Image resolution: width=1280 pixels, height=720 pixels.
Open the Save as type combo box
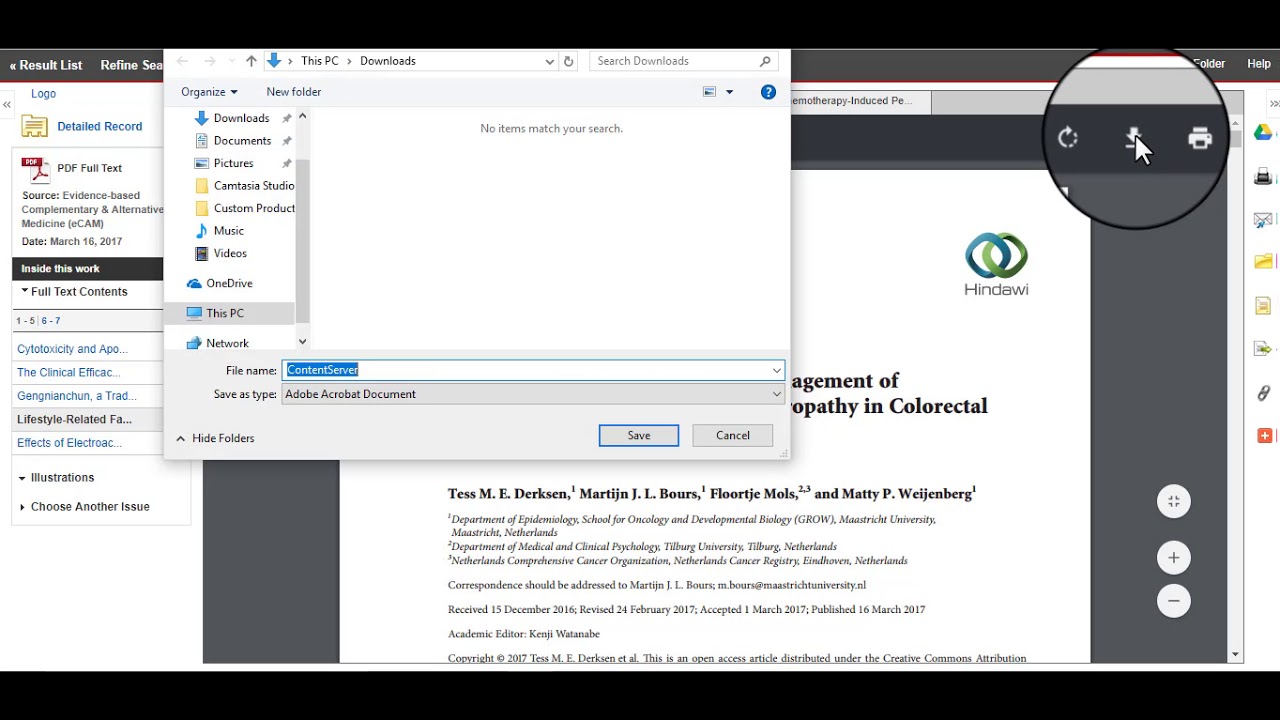[x=533, y=394]
